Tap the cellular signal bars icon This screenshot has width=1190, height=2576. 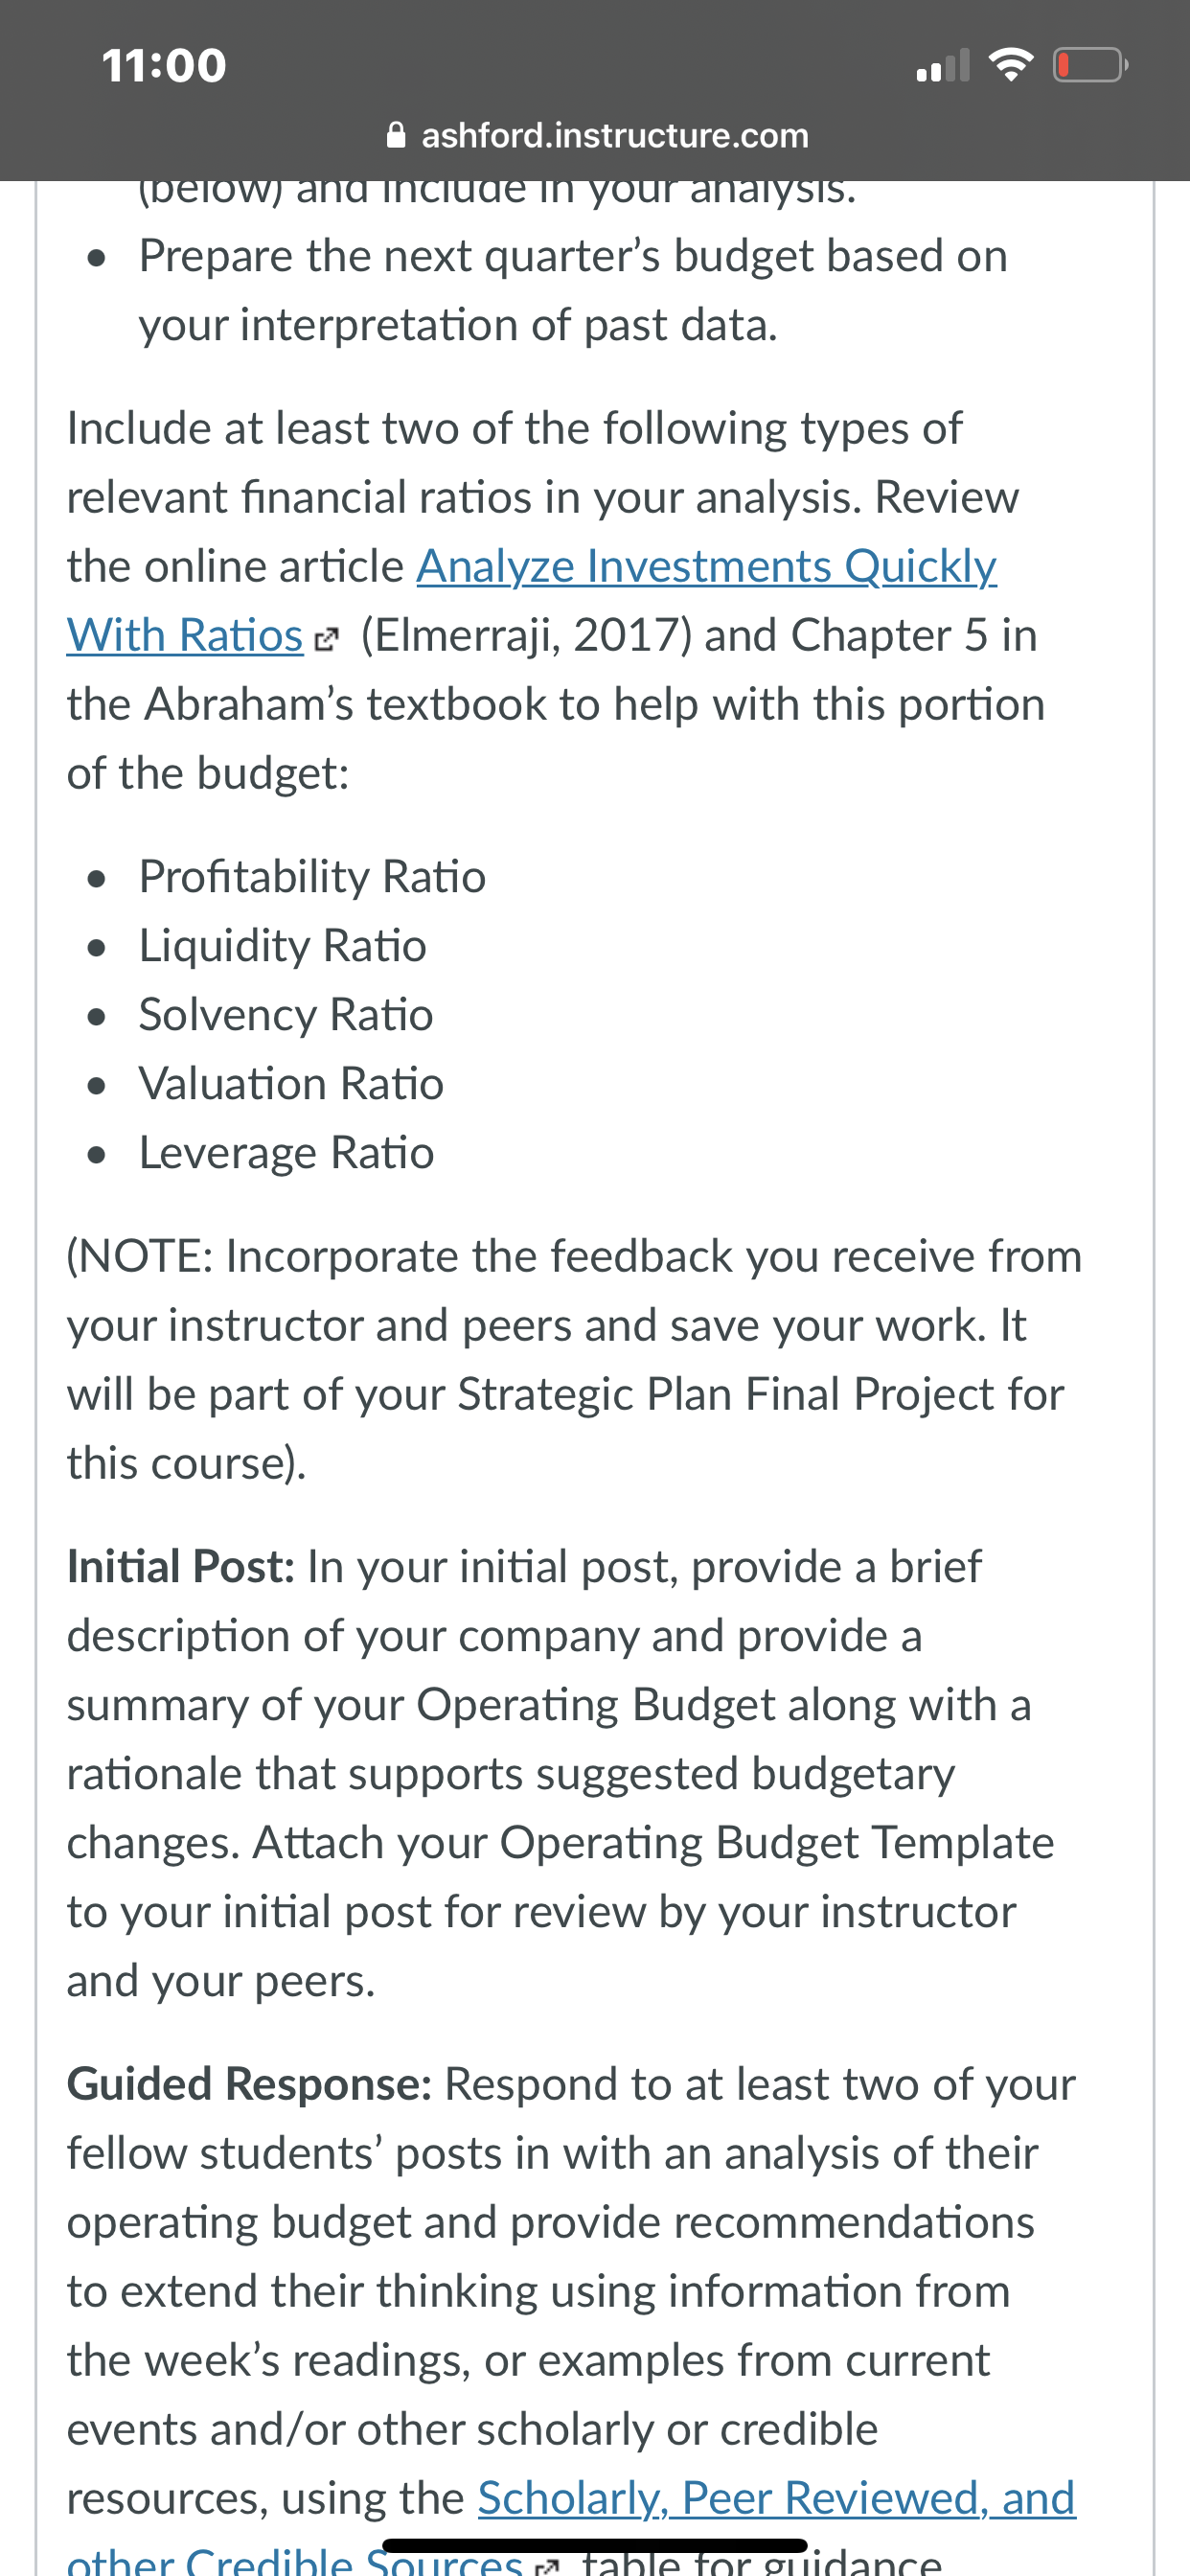[943, 66]
